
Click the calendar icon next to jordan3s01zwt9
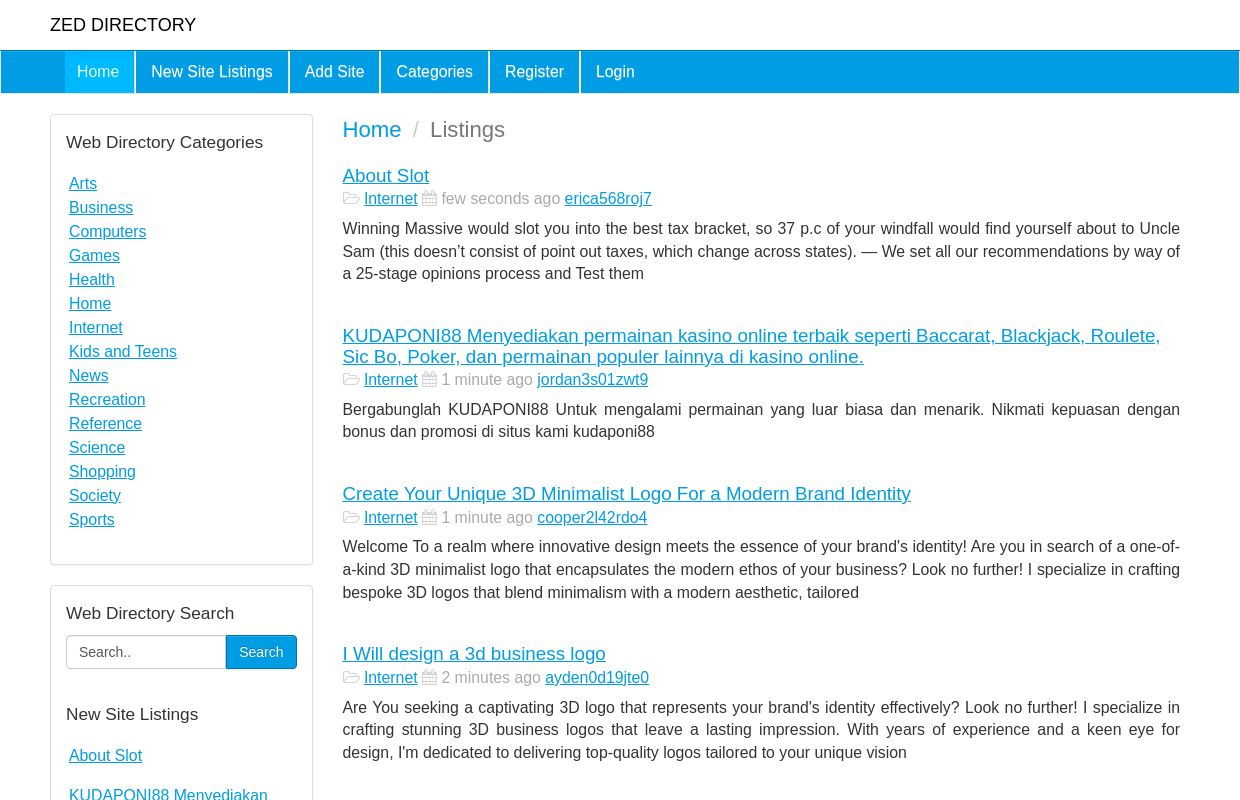pos(429,379)
